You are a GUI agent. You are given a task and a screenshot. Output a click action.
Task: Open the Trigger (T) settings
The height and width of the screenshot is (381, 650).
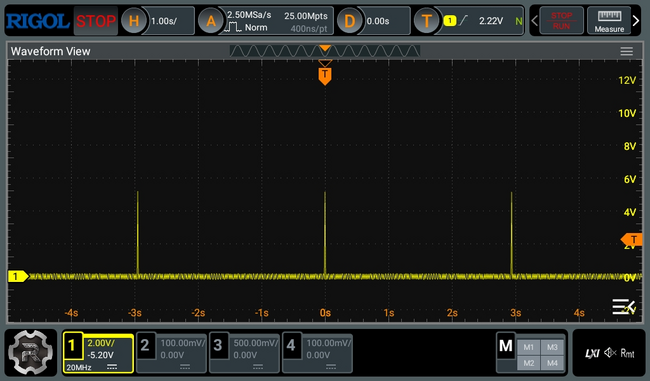[427, 21]
